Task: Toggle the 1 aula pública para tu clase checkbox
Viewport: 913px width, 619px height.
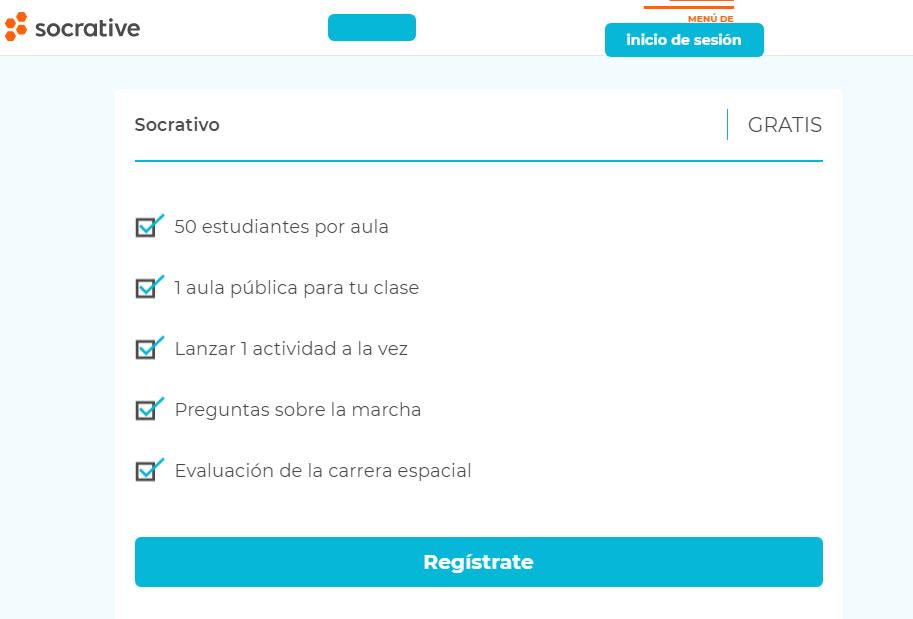Action: point(148,288)
